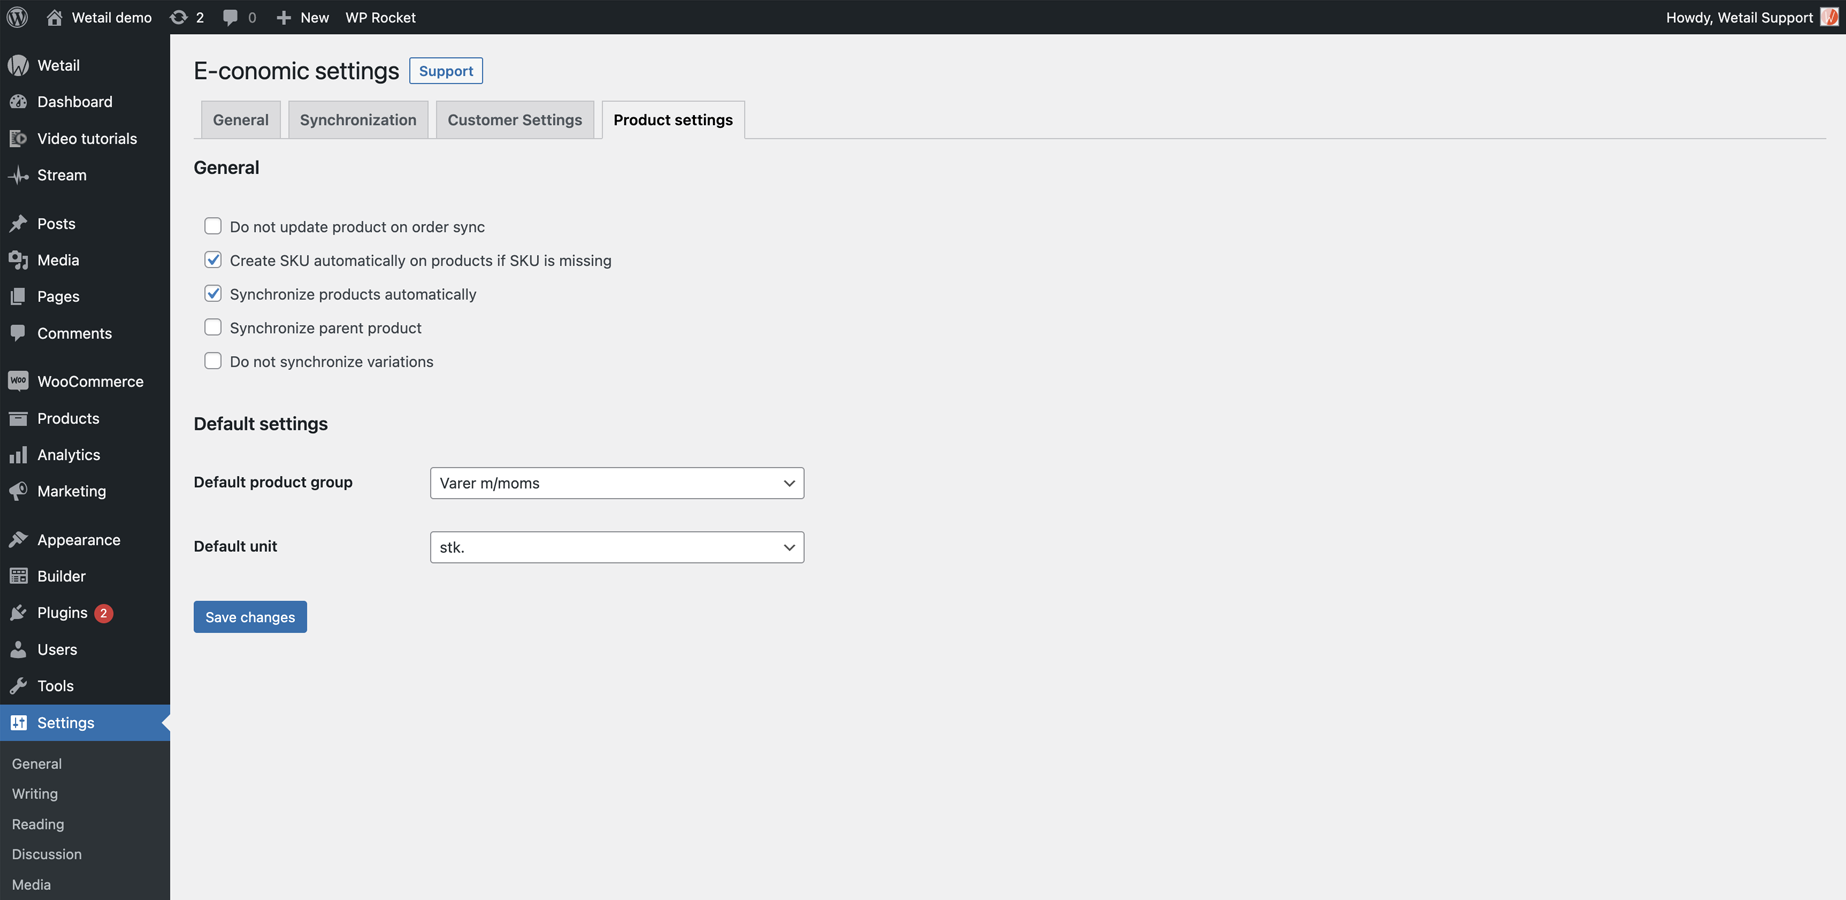Open the updates icon in admin bar
Viewport: 1846px width, 900px height.
pyautogui.click(x=179, y=17)
